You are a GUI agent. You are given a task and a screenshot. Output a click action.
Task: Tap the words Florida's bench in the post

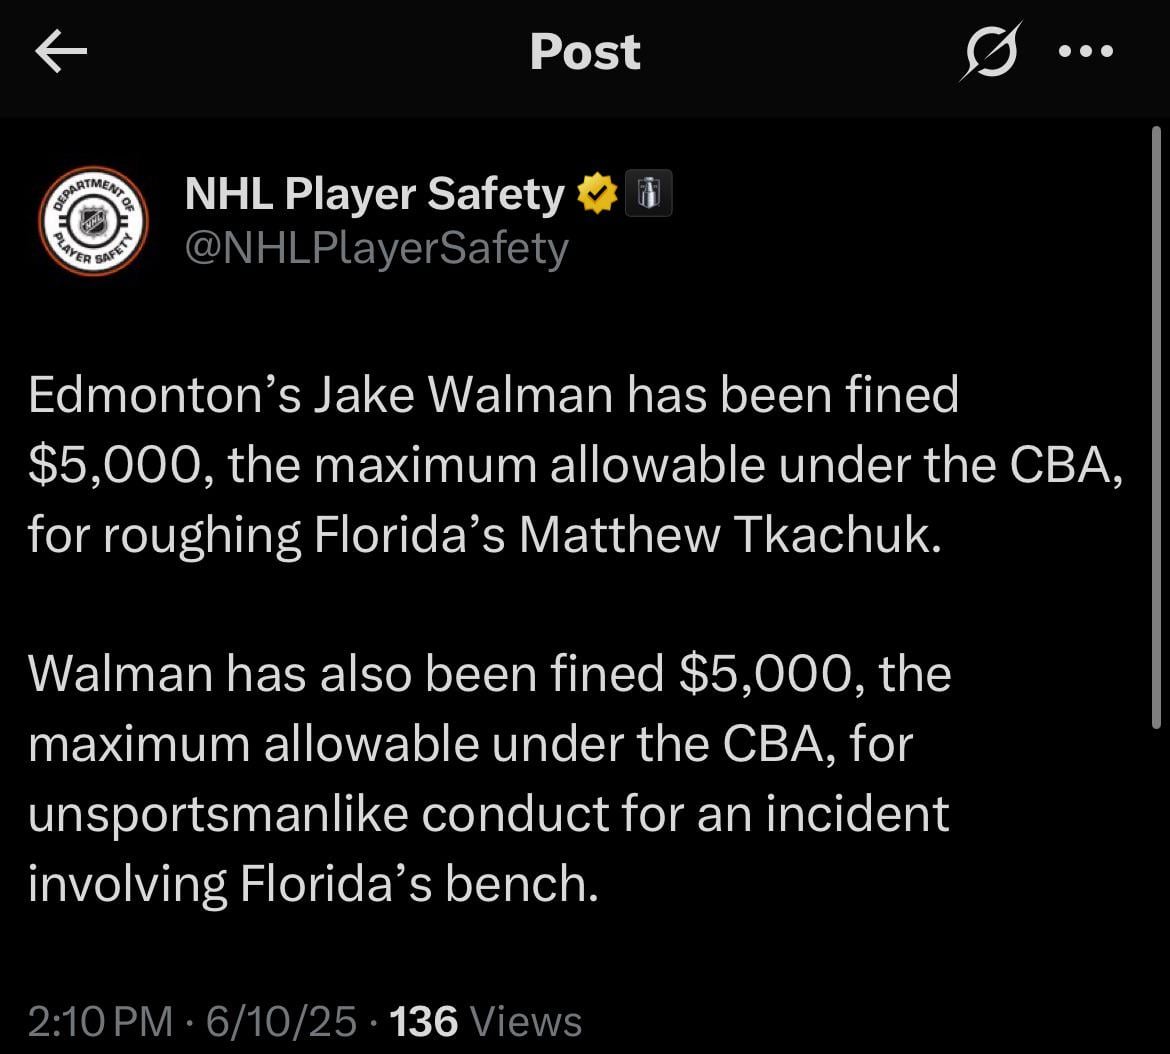click(x=417, y=883)
